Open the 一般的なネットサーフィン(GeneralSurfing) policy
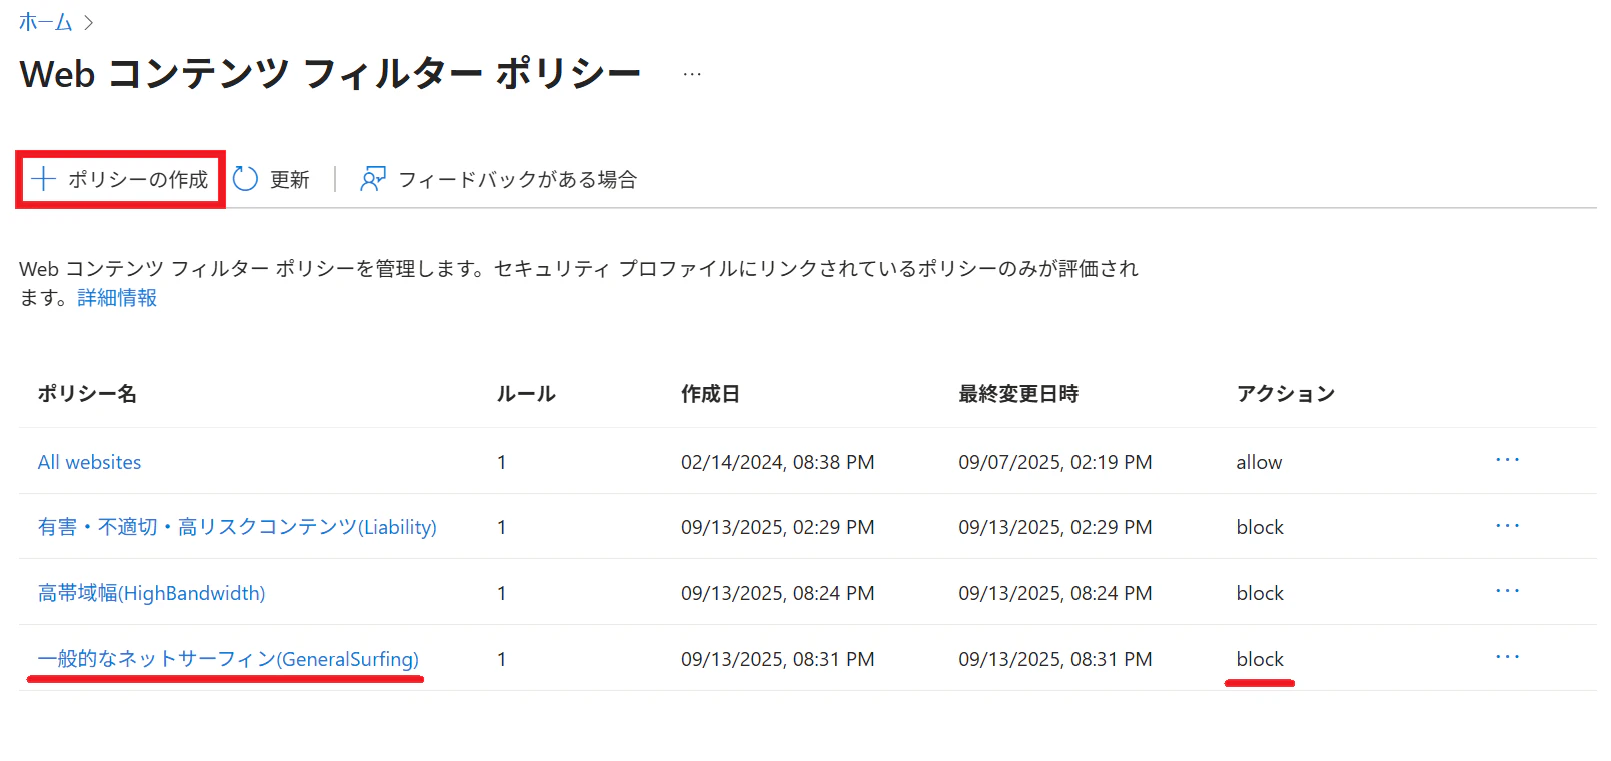This screenshot has height=761, width=1611. pyautogui.click(x=228, y=659)
